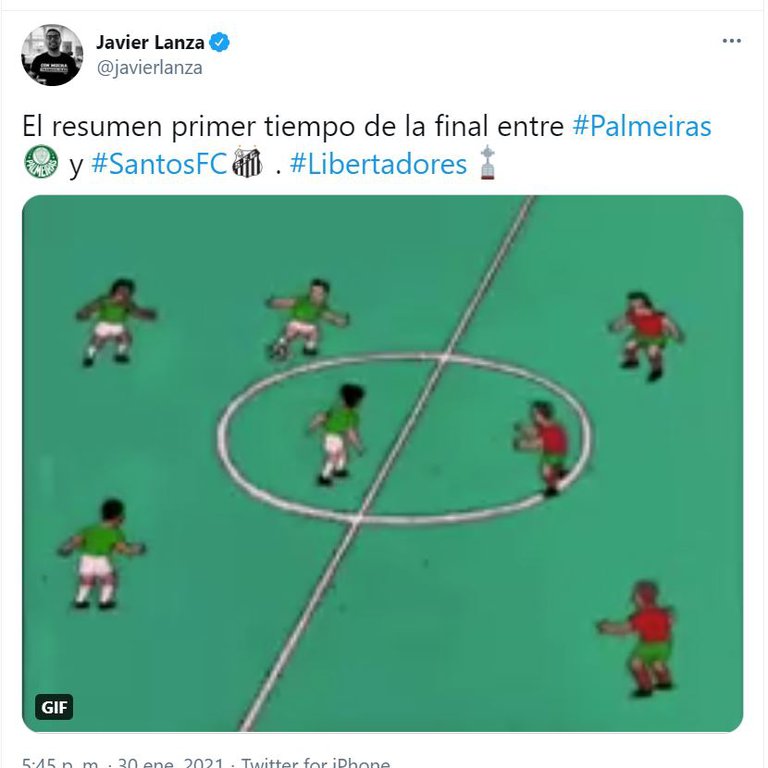Open the @javierlanza handle link
768x768 pixels.
[x=149, y=68]
